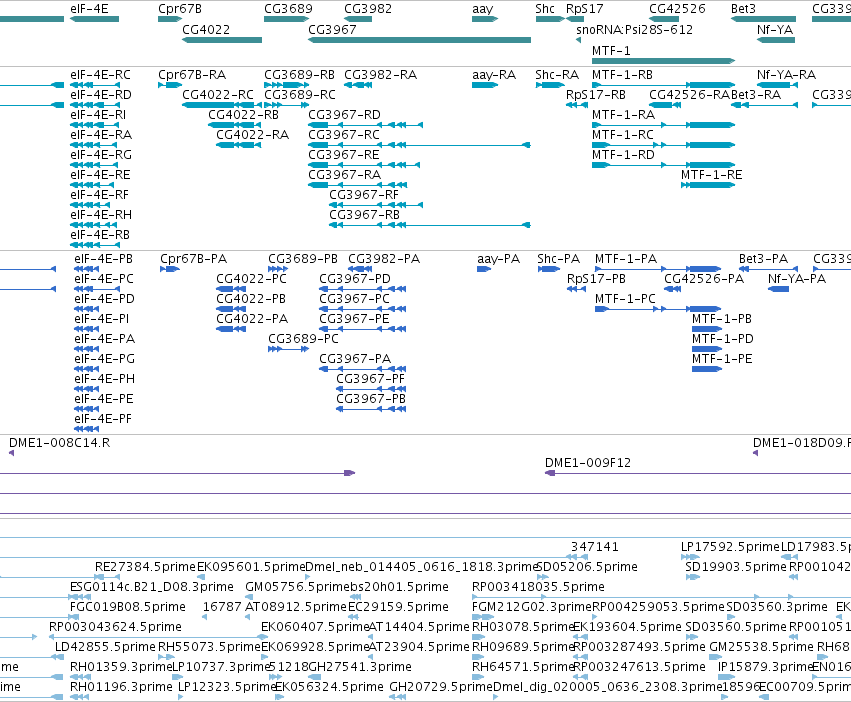
Task: Click the CG3967-RB transcript label
Action: (364, 214)
